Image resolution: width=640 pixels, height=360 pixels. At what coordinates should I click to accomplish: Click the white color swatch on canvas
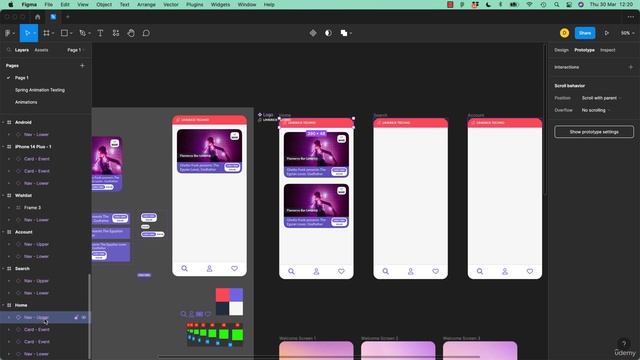tap(236, 309)
